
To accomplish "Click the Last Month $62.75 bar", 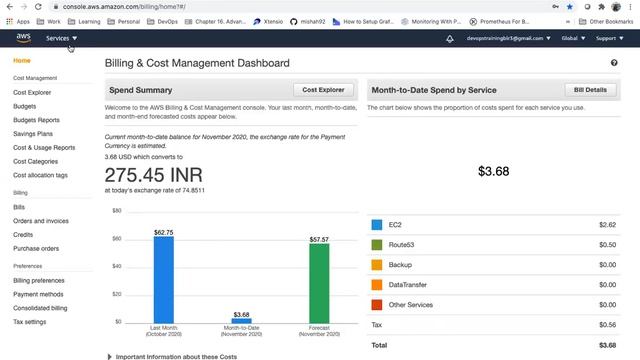I will tap(164, 280).
